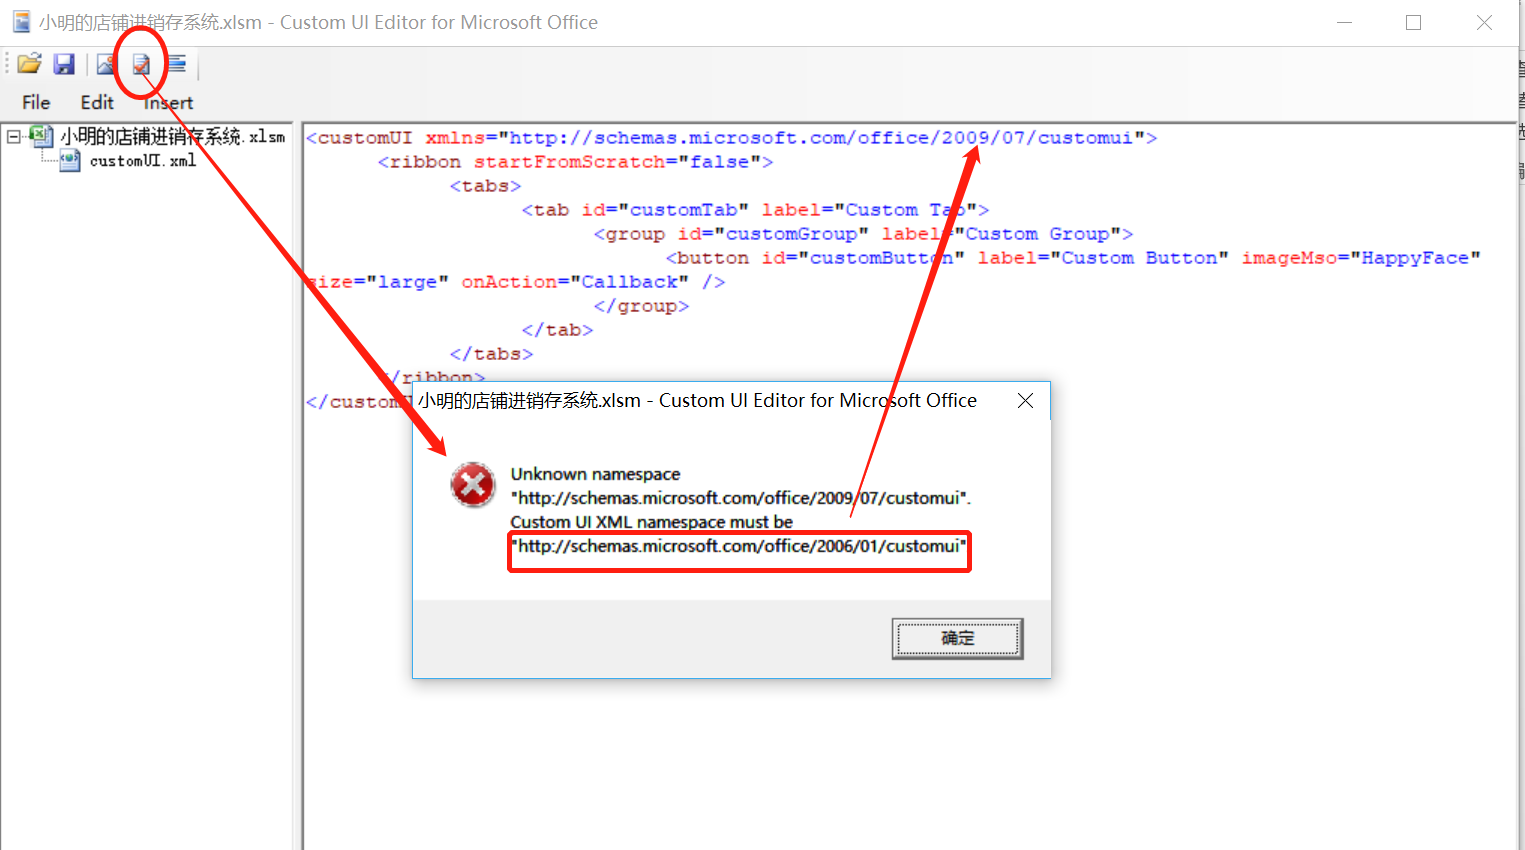Screen dimensions: 1525x850
Task: Click the Save toolbar icon
Action: pos(64,64)
